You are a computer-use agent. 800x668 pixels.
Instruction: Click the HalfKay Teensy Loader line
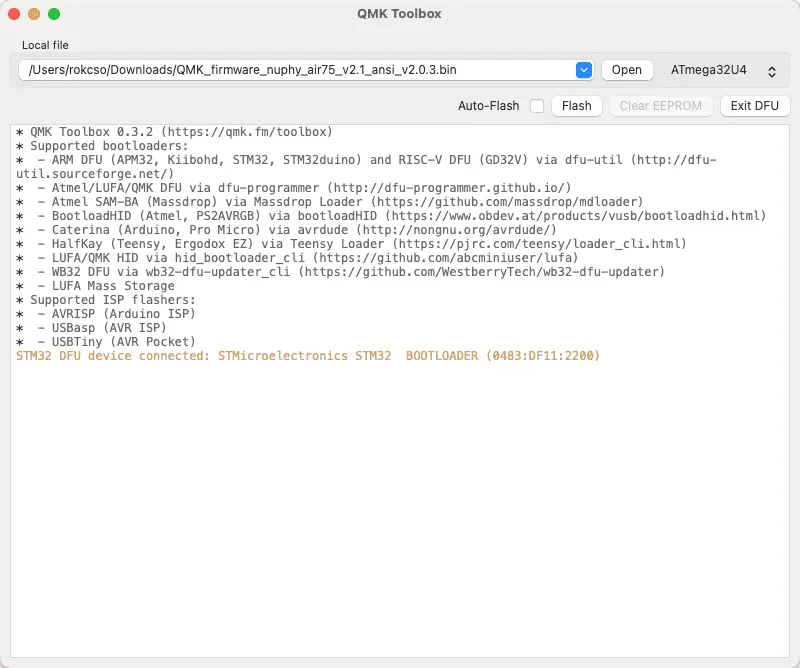(351, 244)
